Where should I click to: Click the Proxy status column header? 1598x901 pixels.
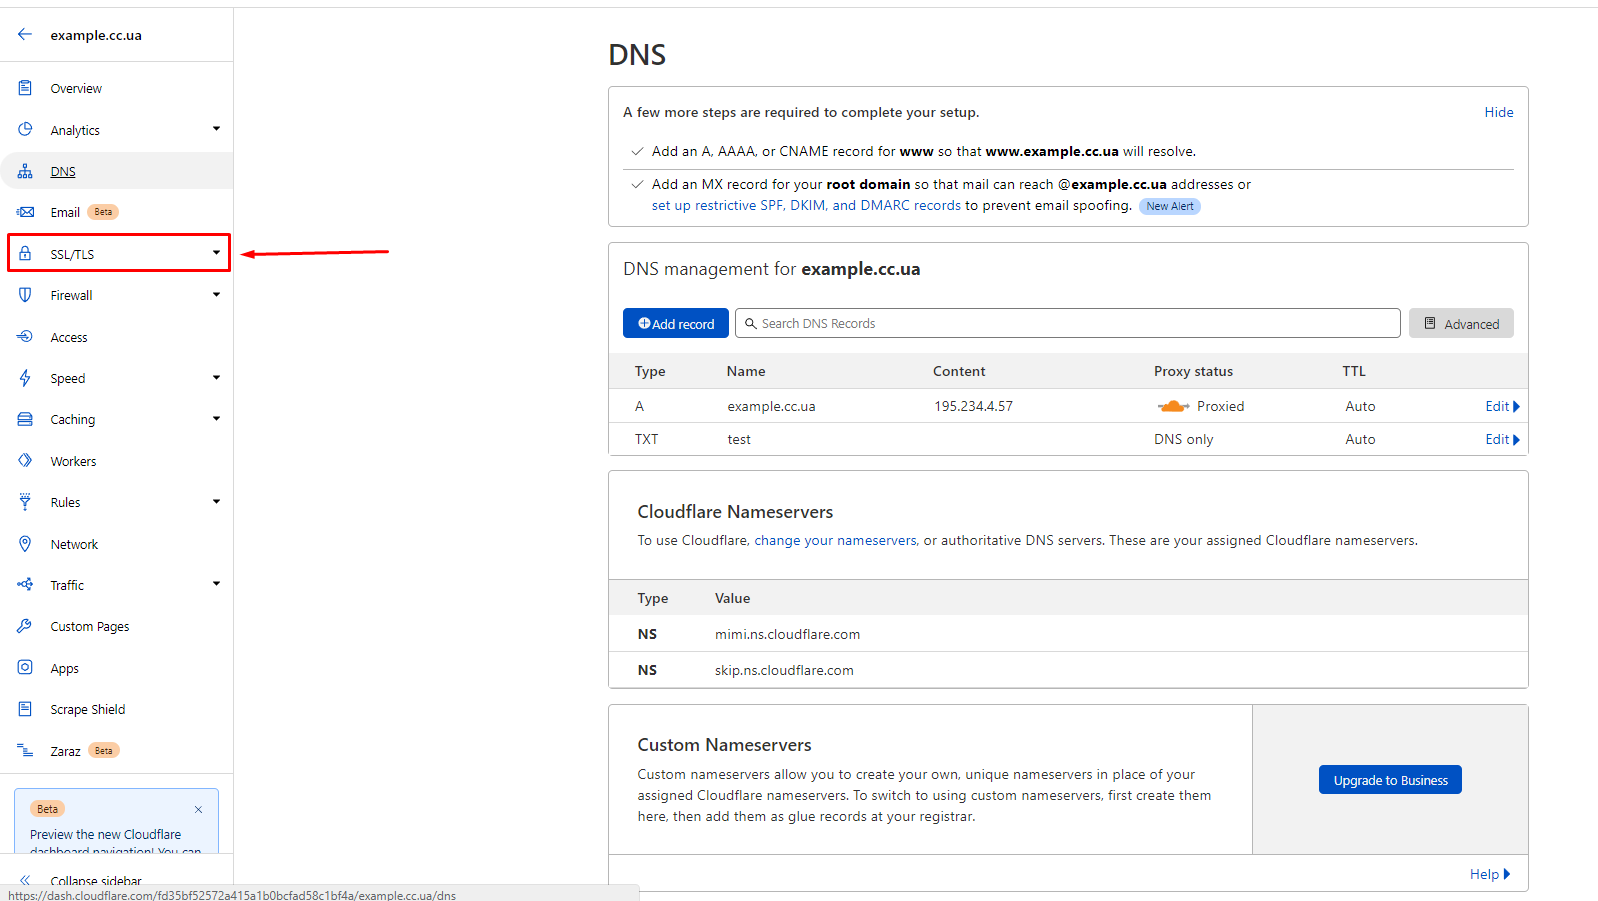pos(1193,371)
